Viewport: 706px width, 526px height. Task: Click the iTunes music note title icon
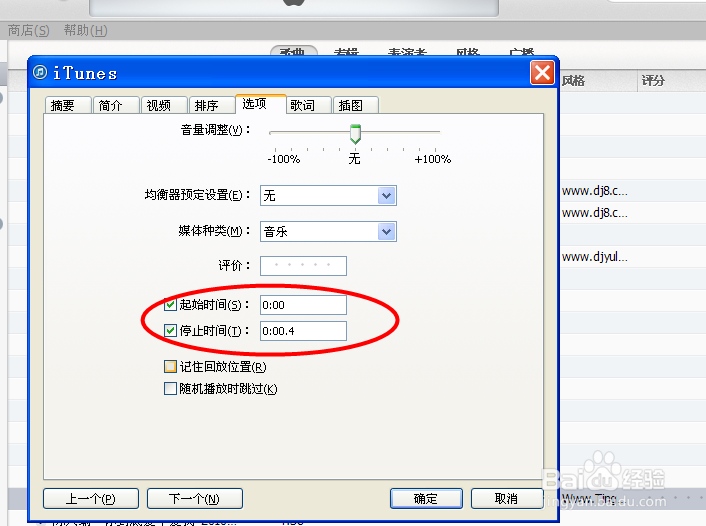(40, 72)
